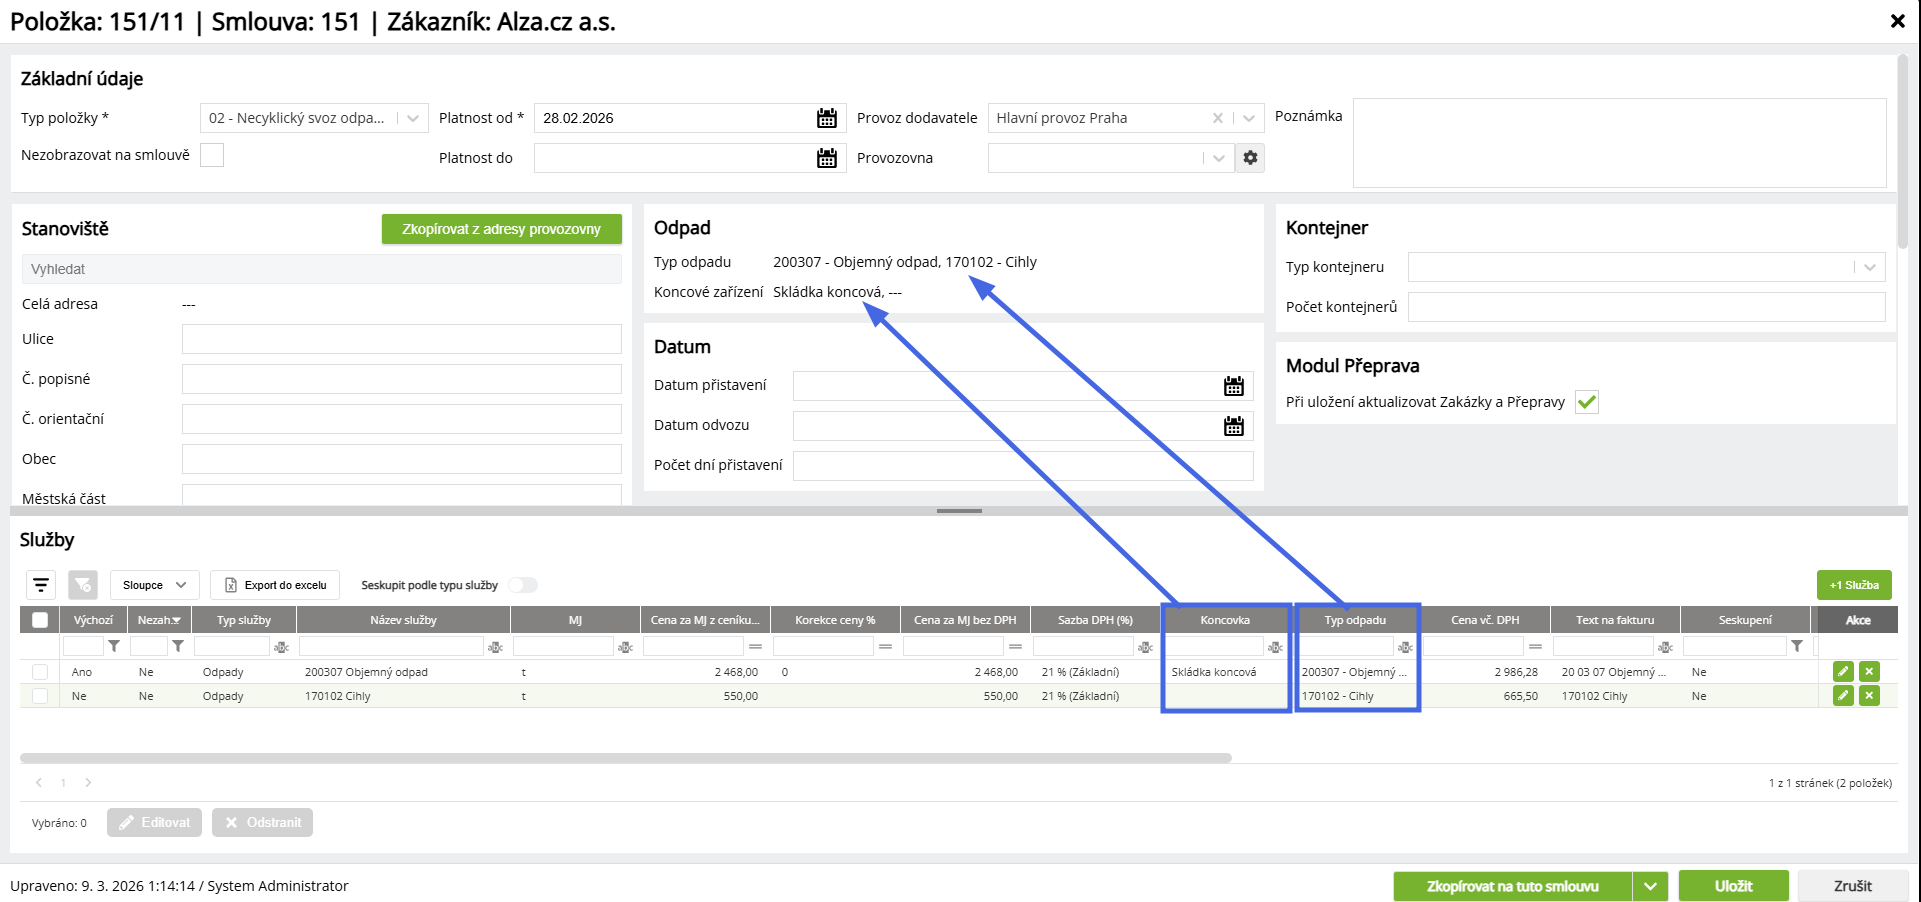Image resolution: width=1921 pixels, height=902 pixels.
Task: Click the filter list icon in Služby
Action: click(41, 585)
